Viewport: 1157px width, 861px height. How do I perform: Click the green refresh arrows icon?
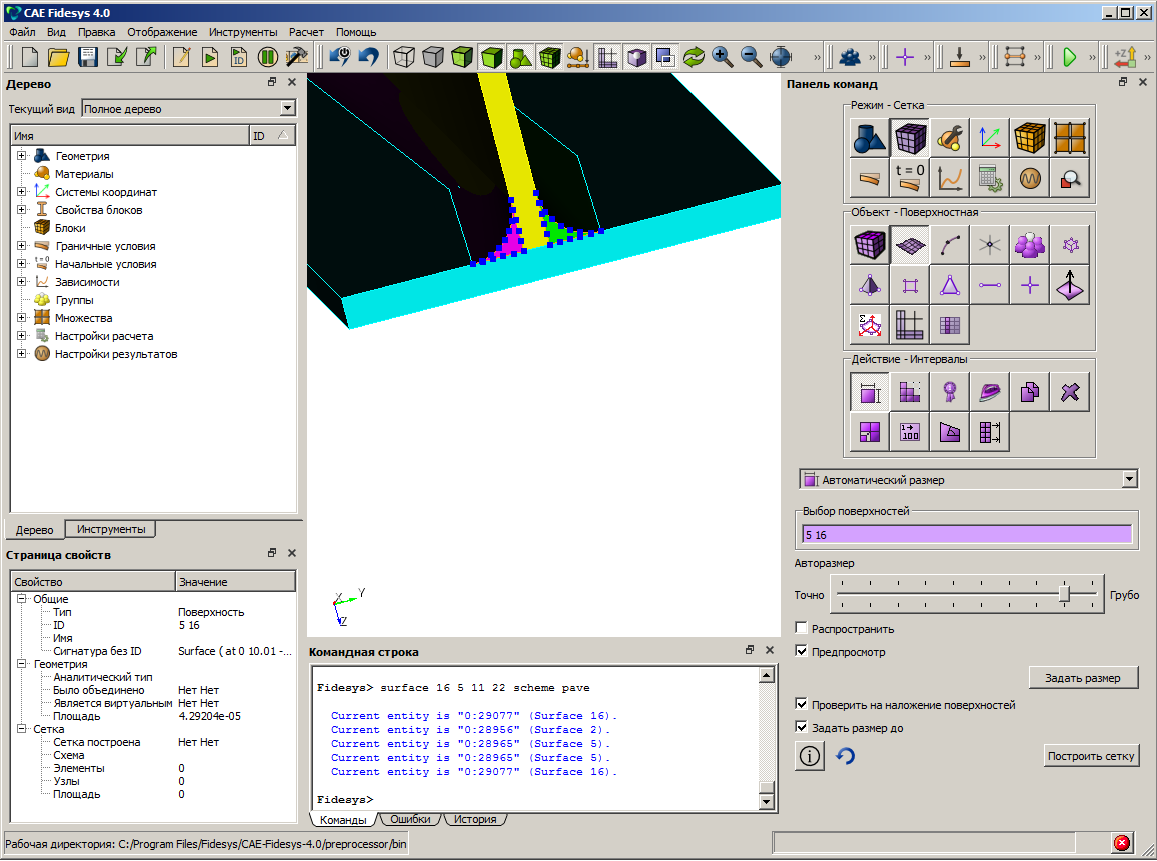694,57
